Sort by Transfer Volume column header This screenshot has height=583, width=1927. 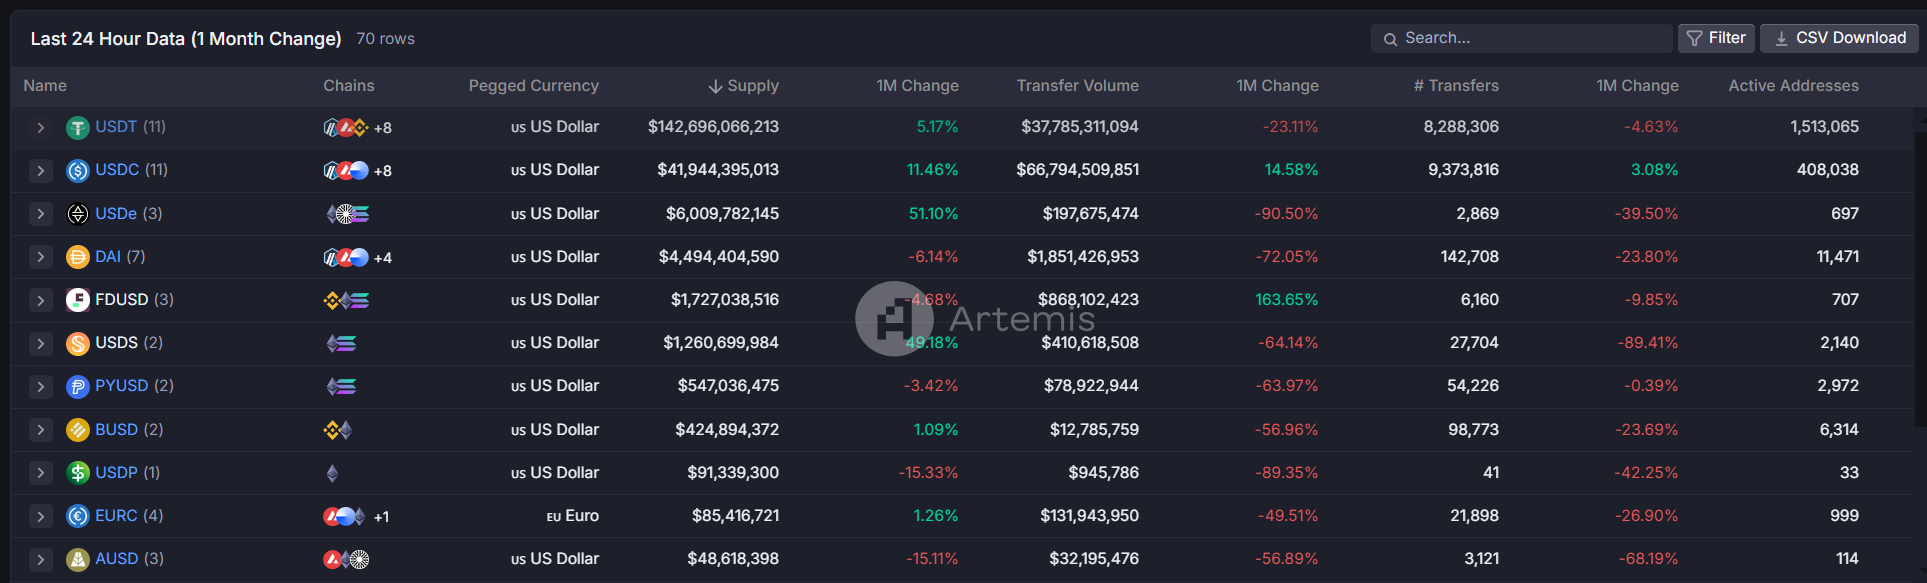pos(1078,86)
